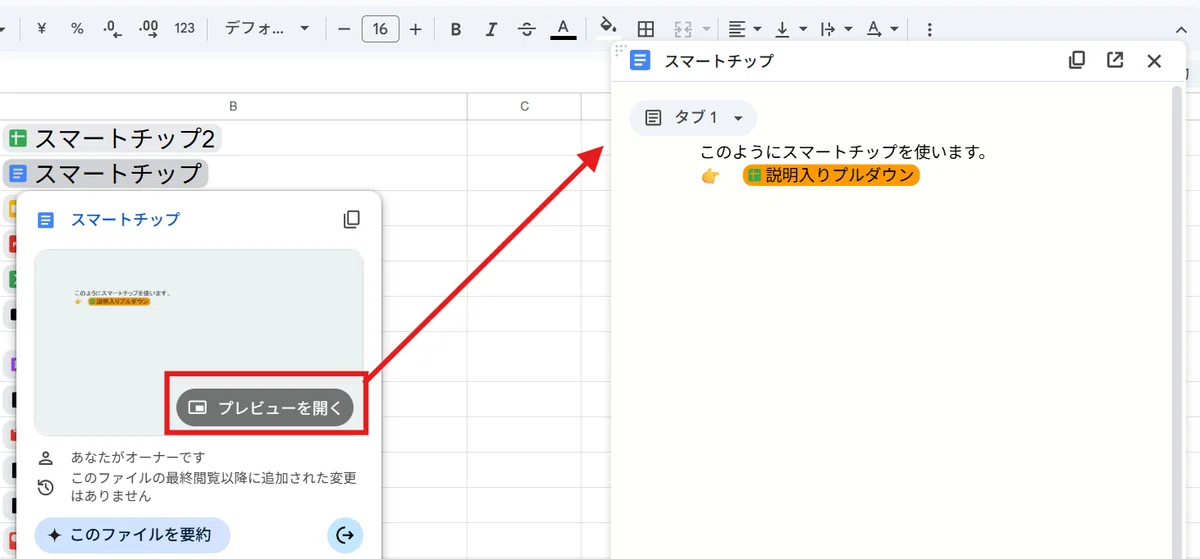Open the text color picker
Screen dimensions: 1200x559
click(563, 29)
